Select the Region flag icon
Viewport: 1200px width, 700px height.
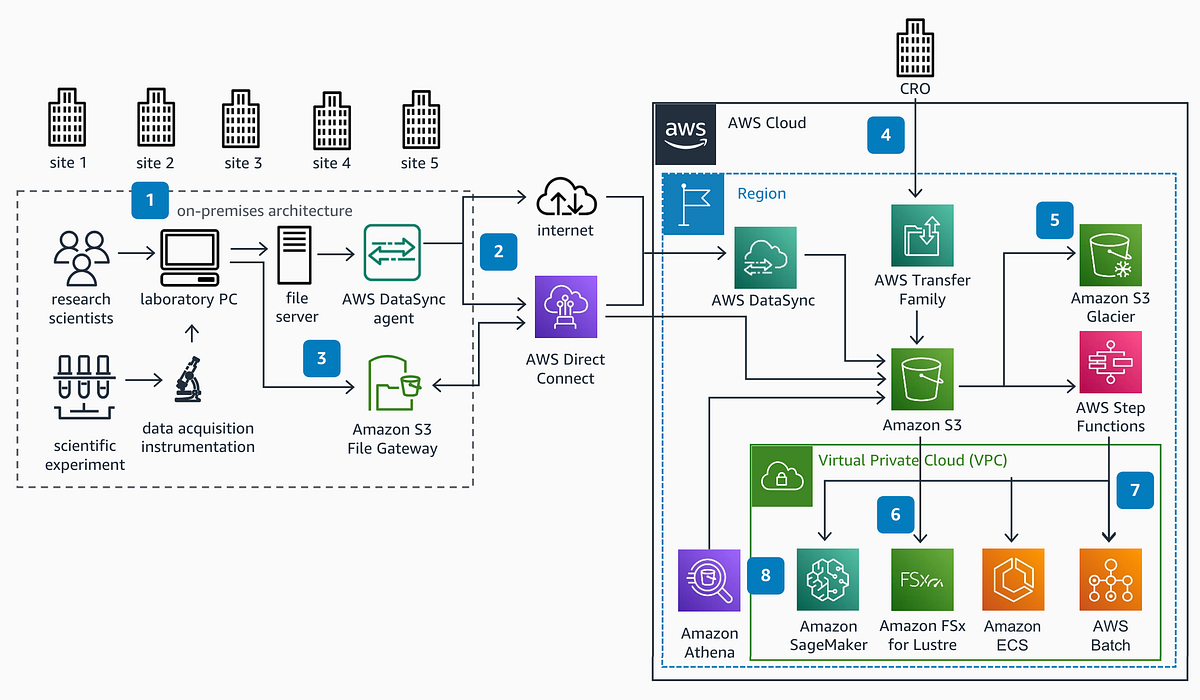(x=693, y=204)
